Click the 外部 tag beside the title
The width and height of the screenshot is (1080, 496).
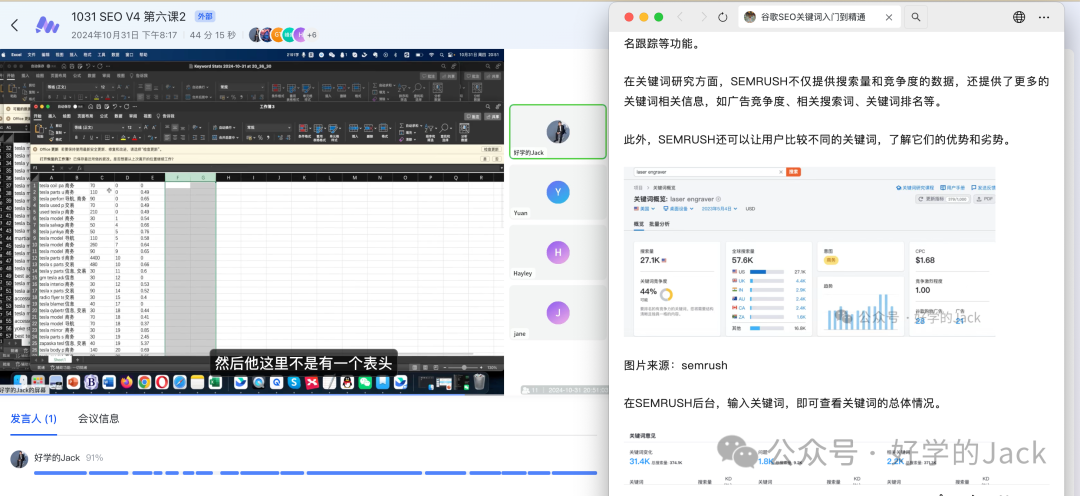tap(204, 17)
